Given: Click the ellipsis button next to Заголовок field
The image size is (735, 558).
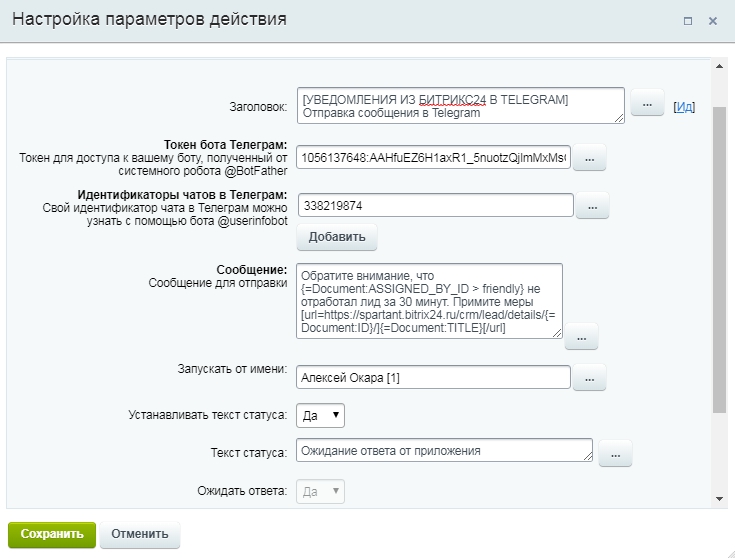Looking at the screenshot, I should pyautogui.click(x=646, y=103).
